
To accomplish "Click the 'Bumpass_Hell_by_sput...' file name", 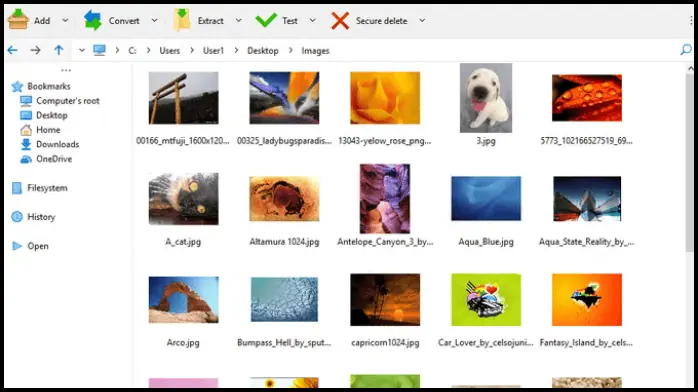I will [284, 343].
